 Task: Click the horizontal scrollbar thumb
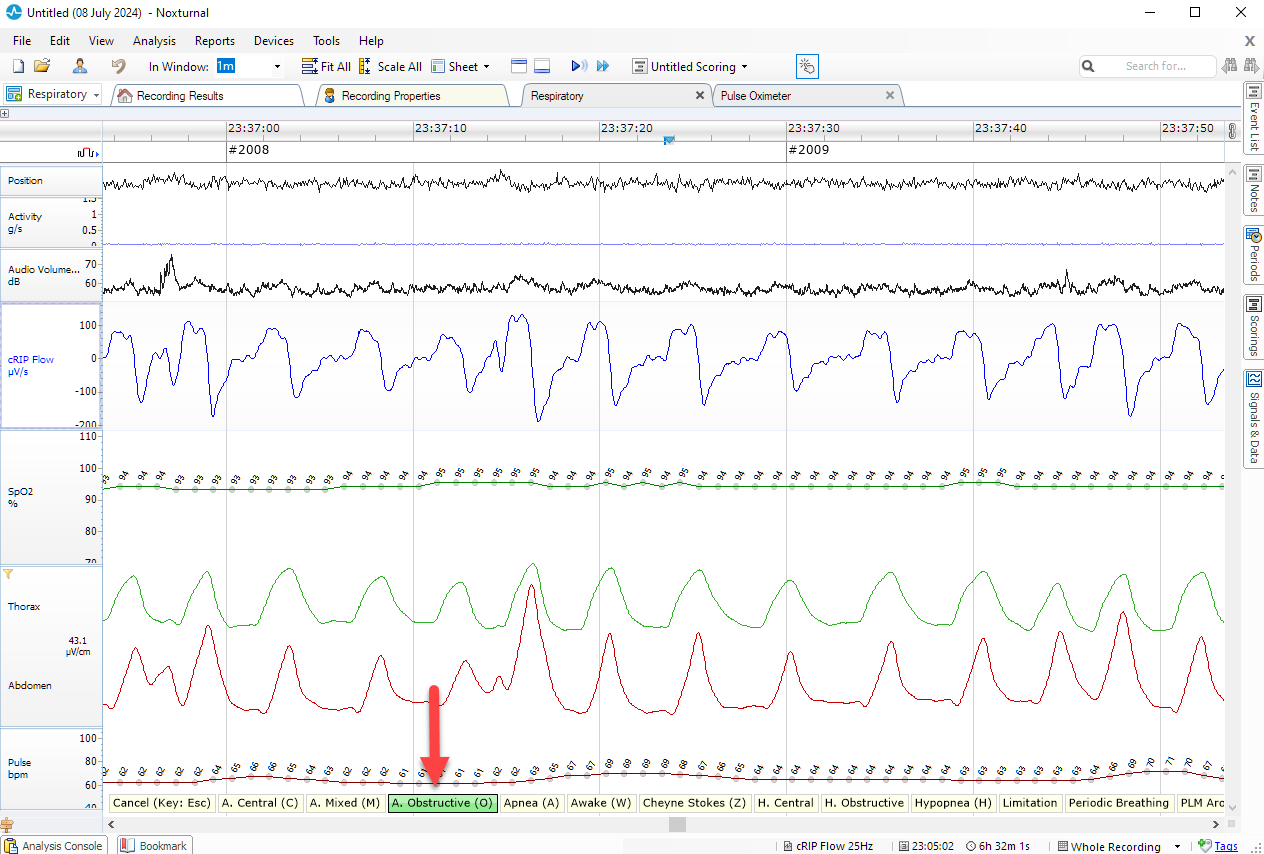[x=677, y=825]
